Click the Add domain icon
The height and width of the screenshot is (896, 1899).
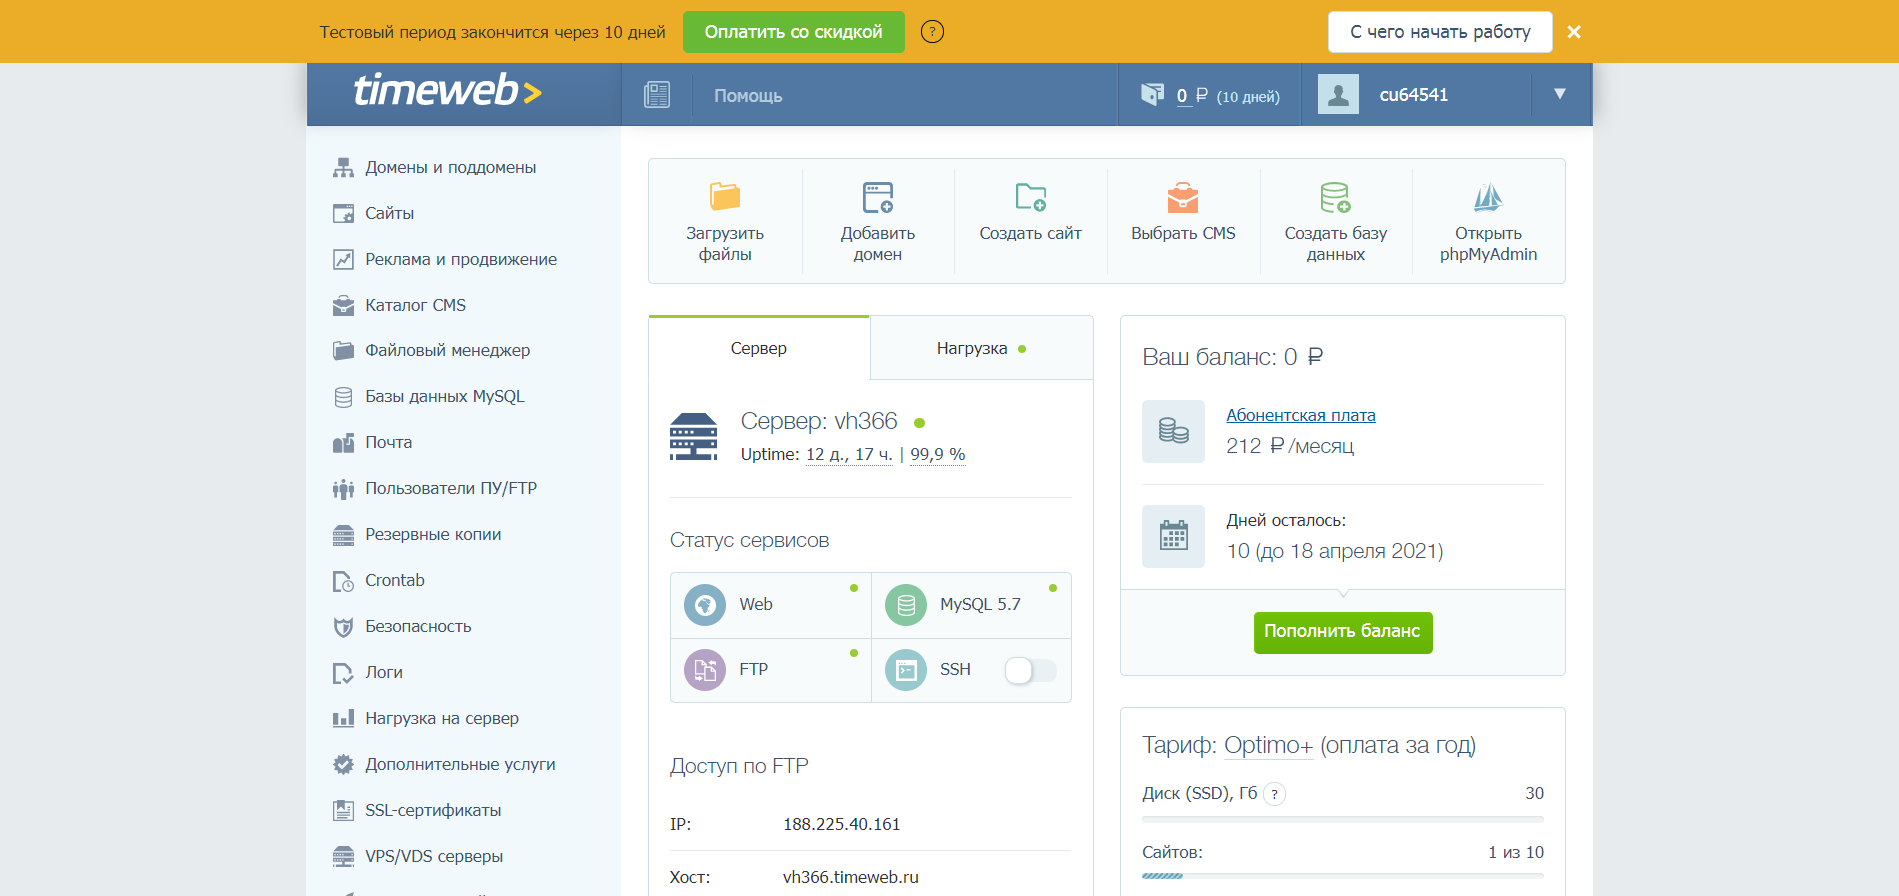pos(877,197)
